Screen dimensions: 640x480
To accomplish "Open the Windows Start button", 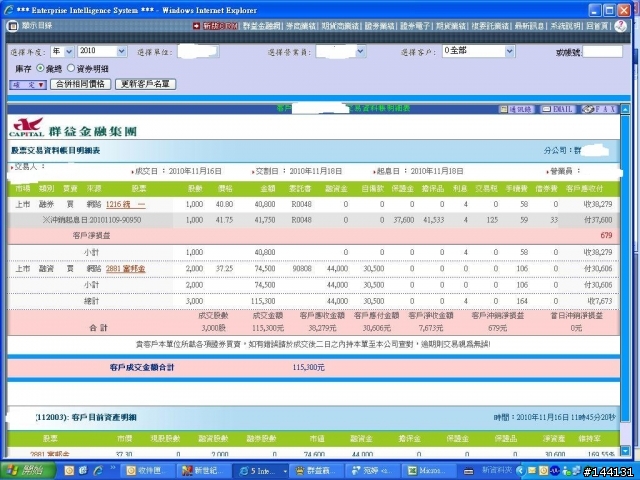I will click(x=28, y=471).
